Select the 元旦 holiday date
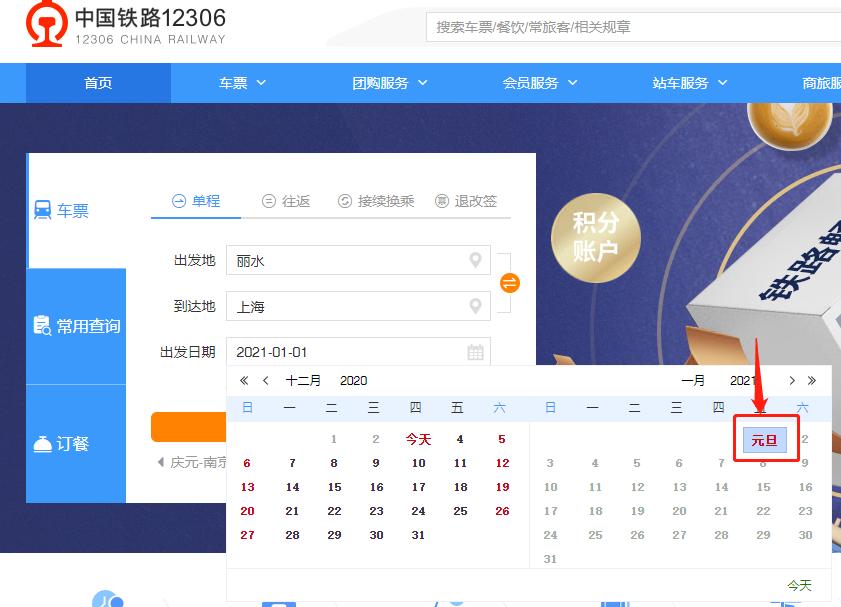The width and height of the screenshot is (841, 607). click(x=765, y=439)
